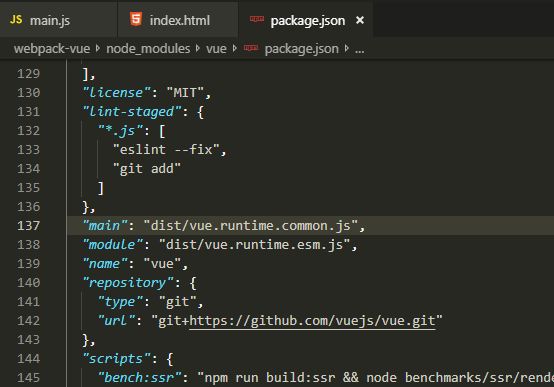554x387 pixels.
Task: Click line number 142
Action: (x=29, y=321)
